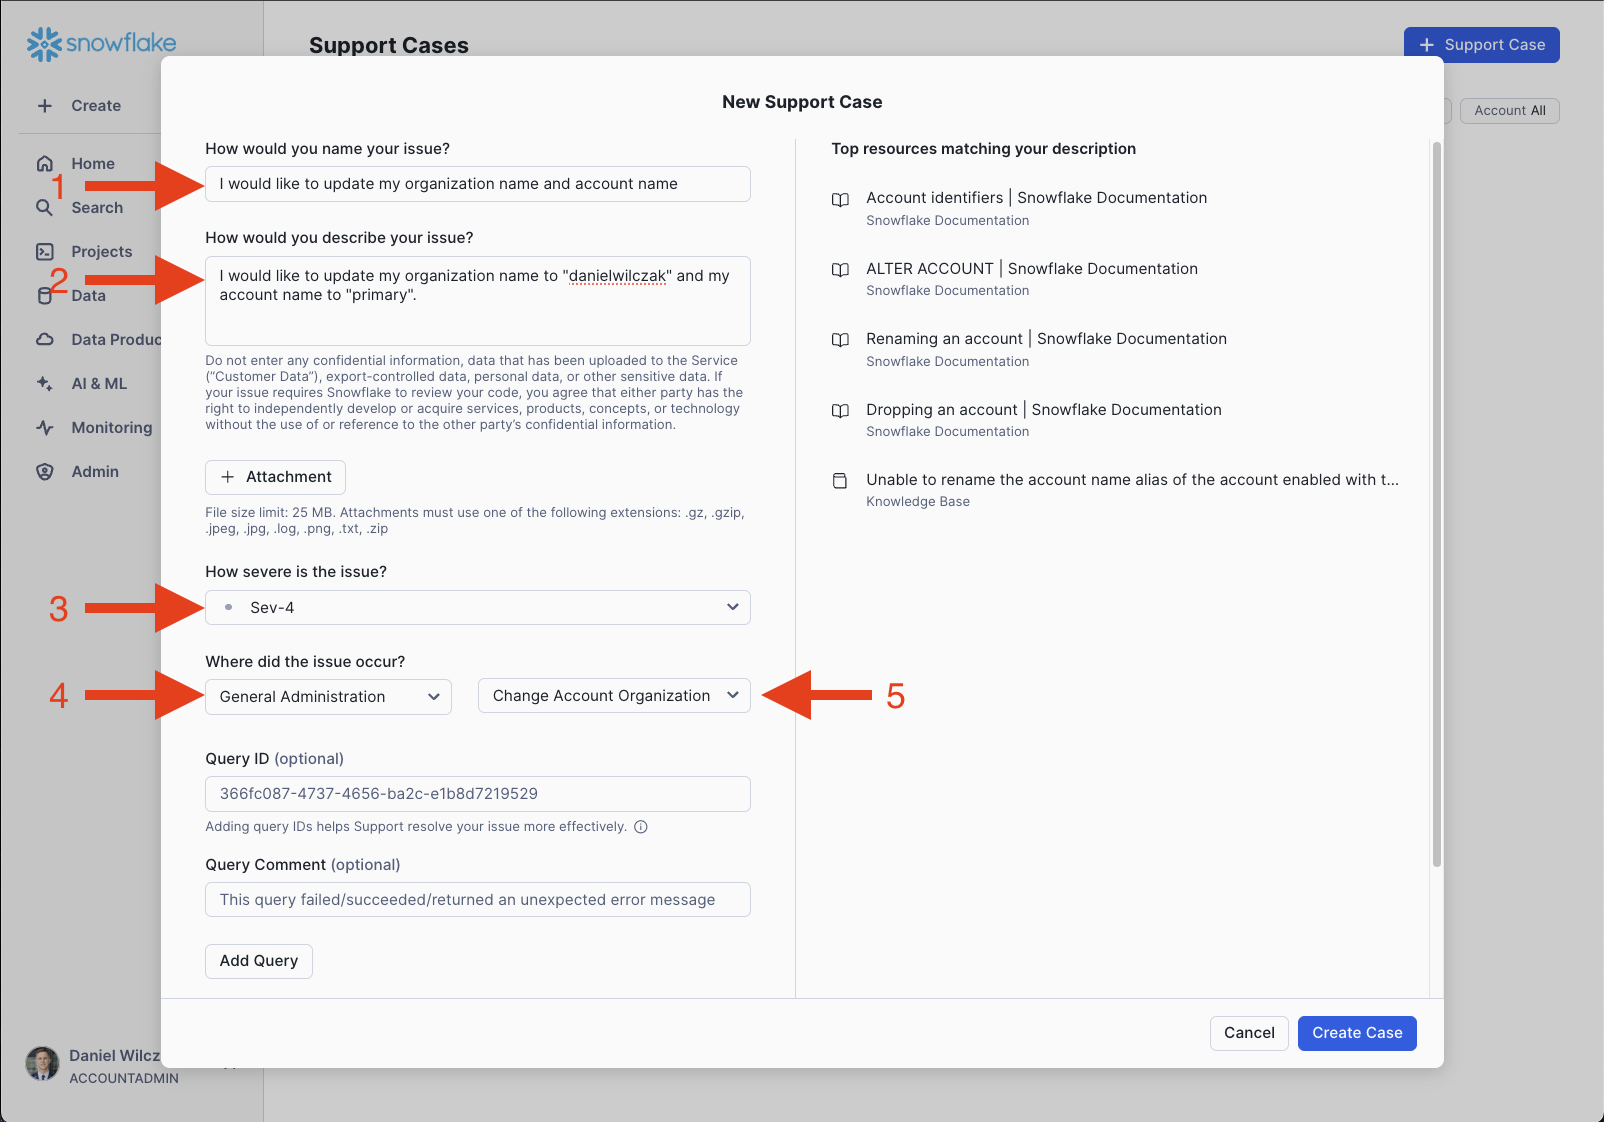The height and width of the screenshot is (1122, 1604).
Task: Expand the General Administration dropdown
Action: (328, 697)
